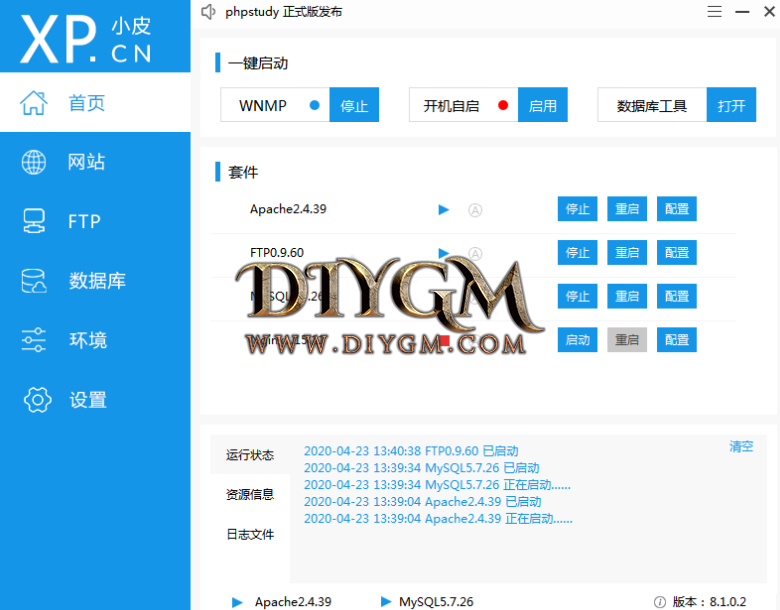
Task: Click log entry Apache2.4.39 已启动
Action: click(422, 502)
